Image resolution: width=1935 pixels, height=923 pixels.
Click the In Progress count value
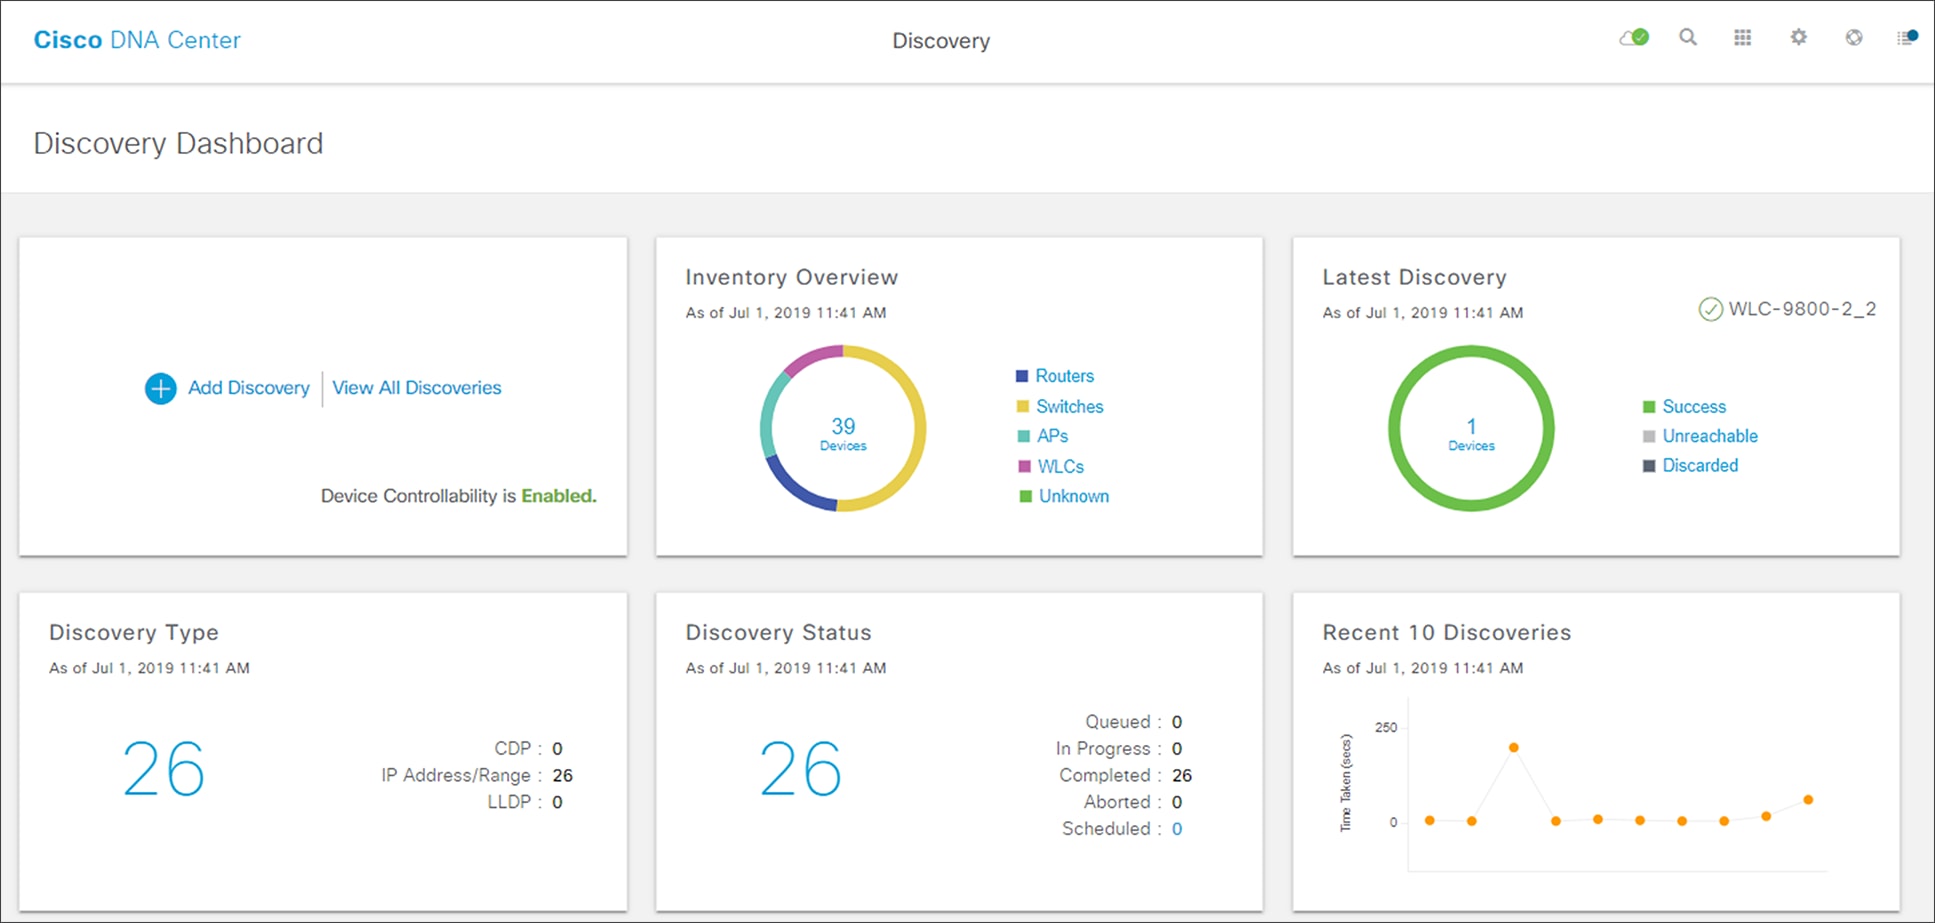[1177, 749]
